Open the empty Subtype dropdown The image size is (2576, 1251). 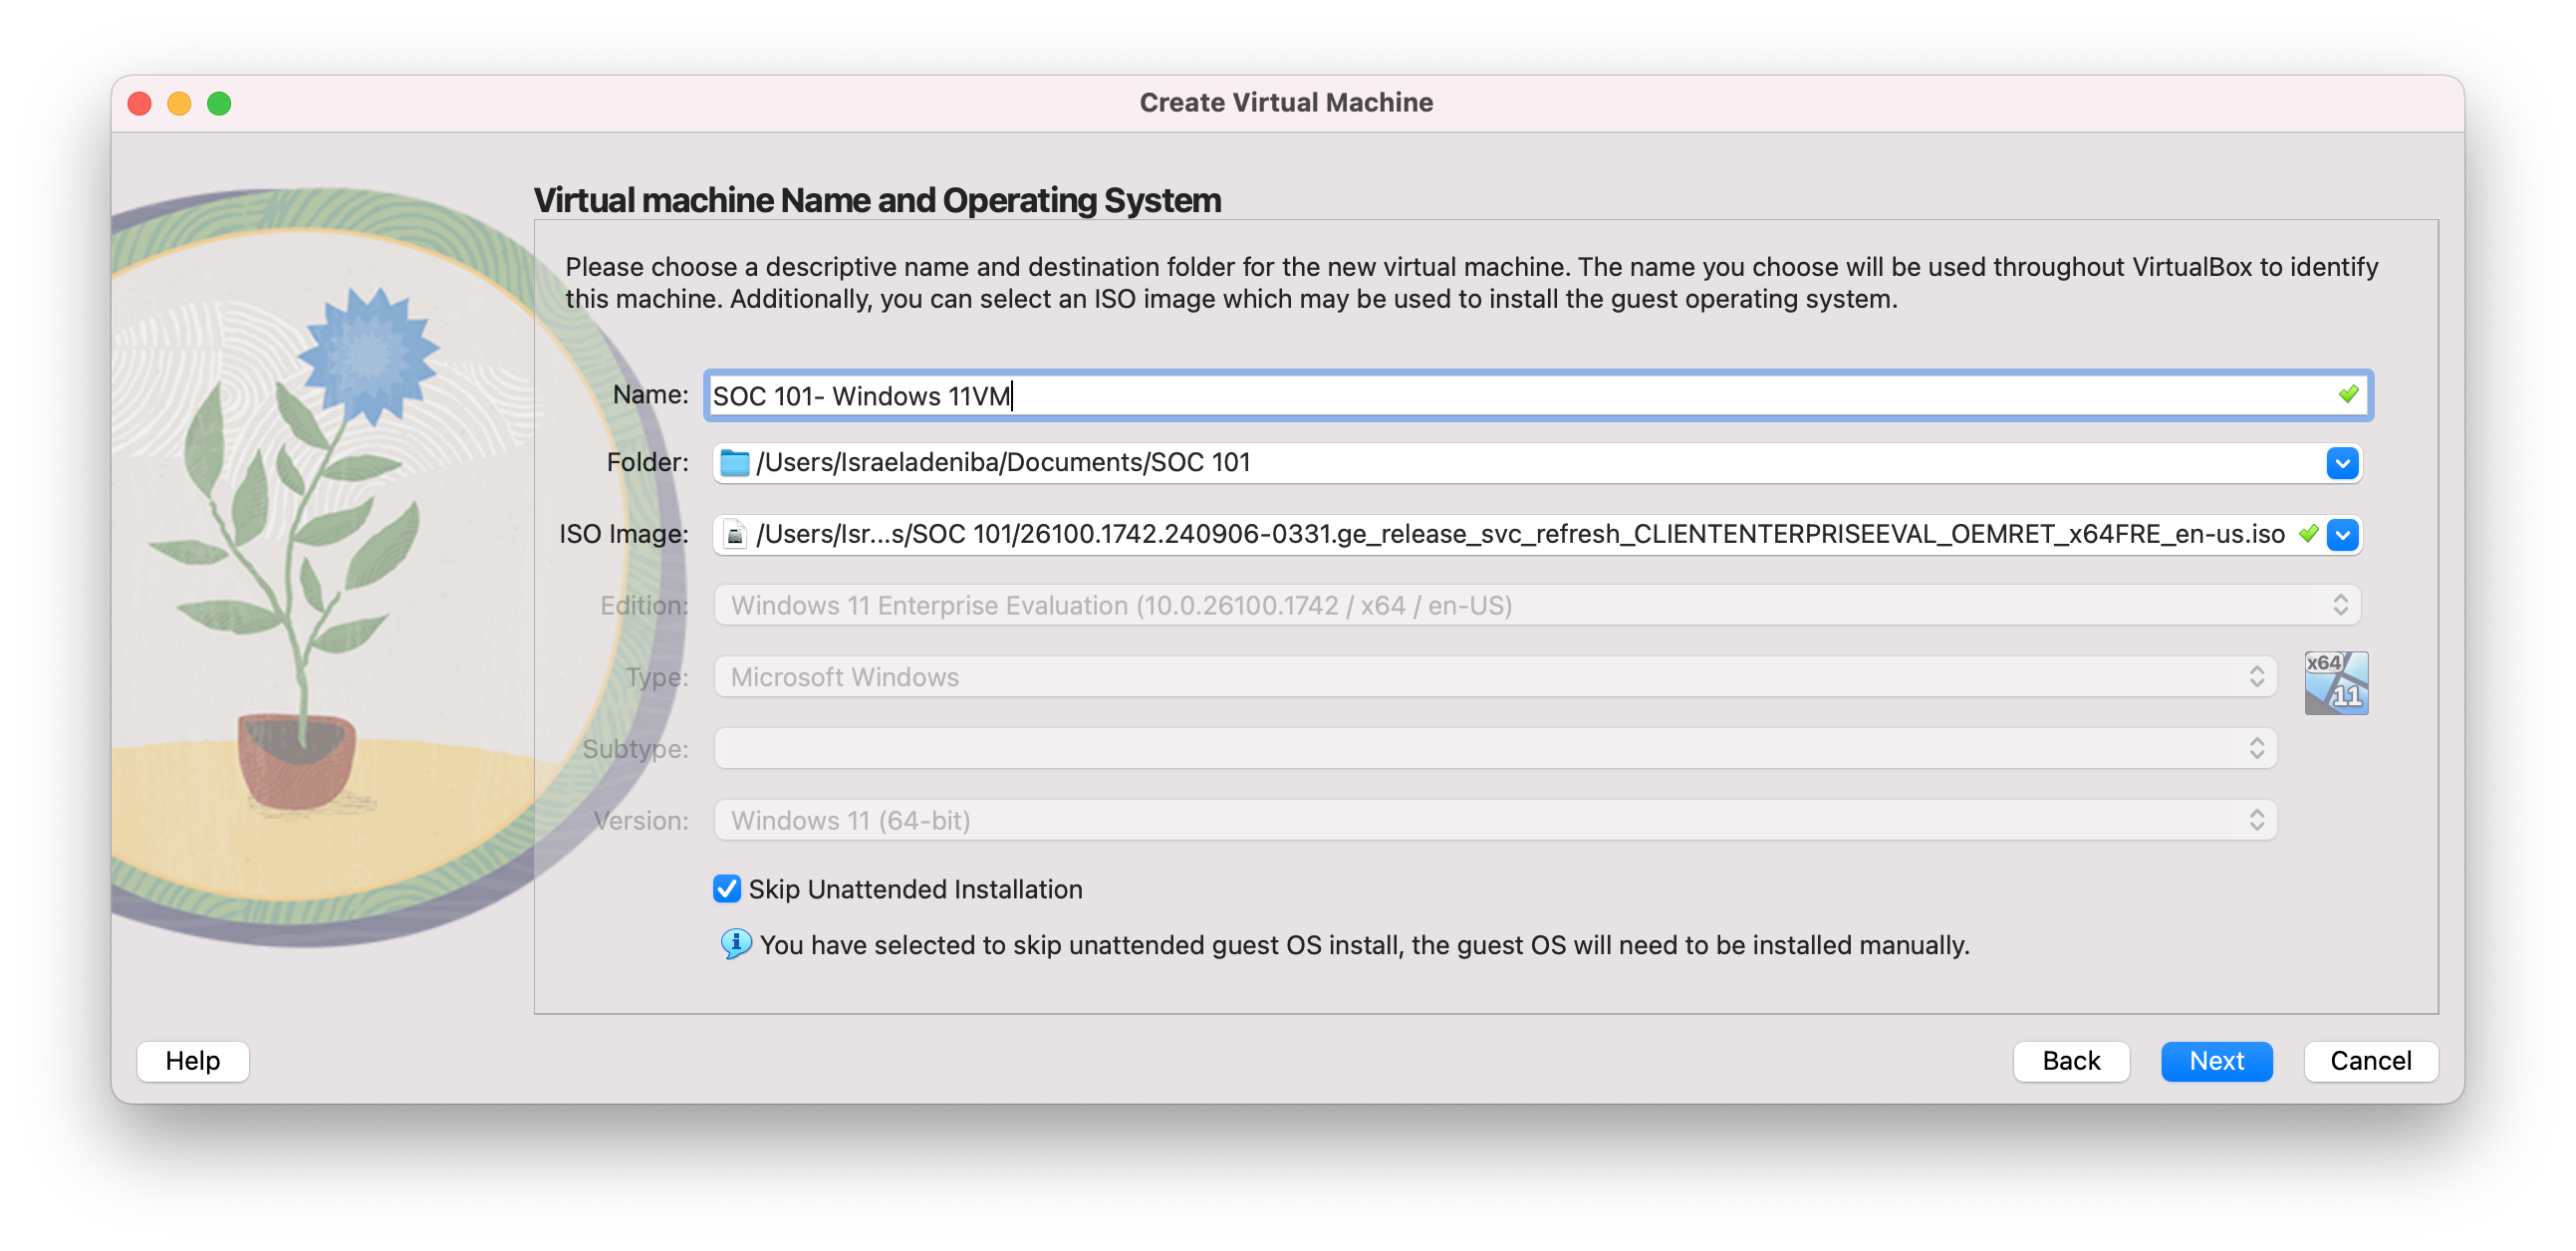coord(1495,749)
